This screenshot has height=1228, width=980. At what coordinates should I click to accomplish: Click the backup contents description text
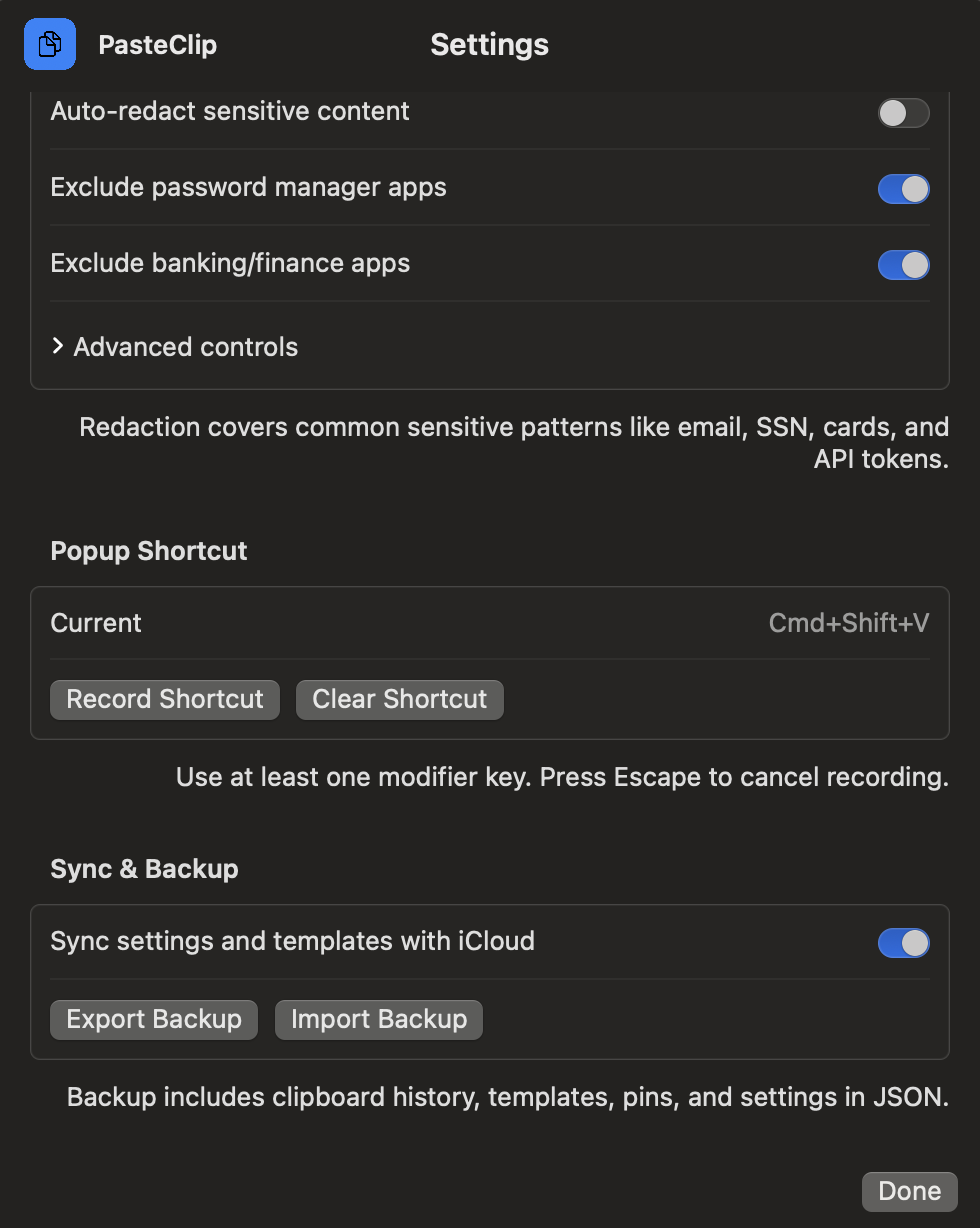pyautogui.click(x=507, y=1096)
